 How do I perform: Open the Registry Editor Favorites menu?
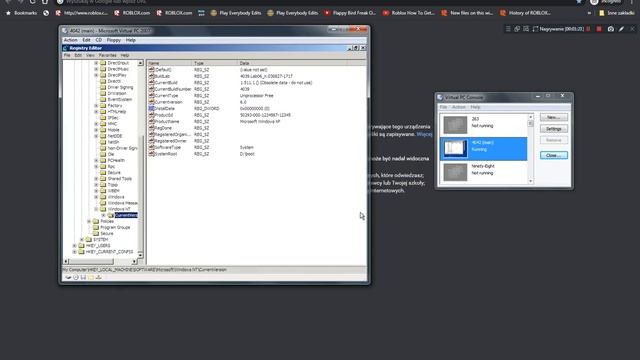click(107, 55)
